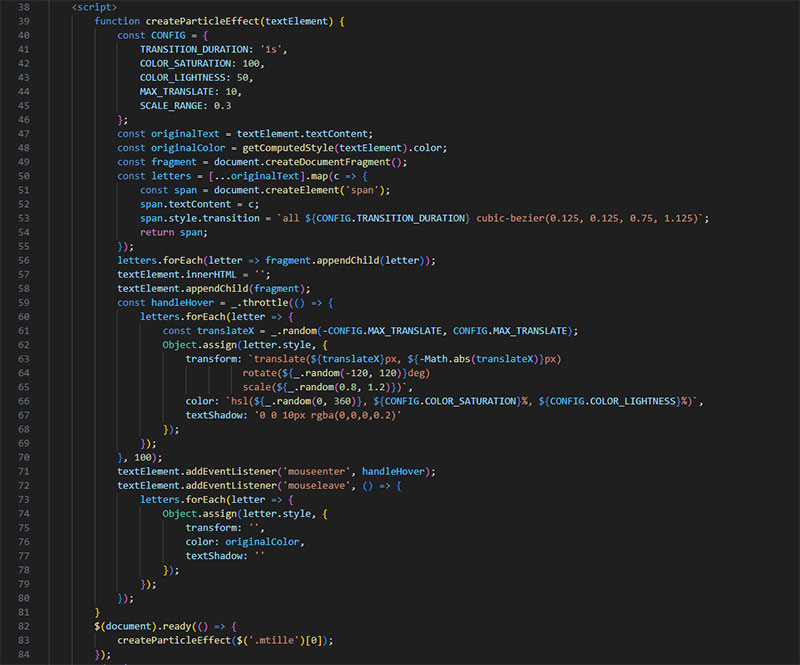Click fragment.appendChild on line 56
The width and height of the screenshot is (800, 665).
click(x=322, y=260)
